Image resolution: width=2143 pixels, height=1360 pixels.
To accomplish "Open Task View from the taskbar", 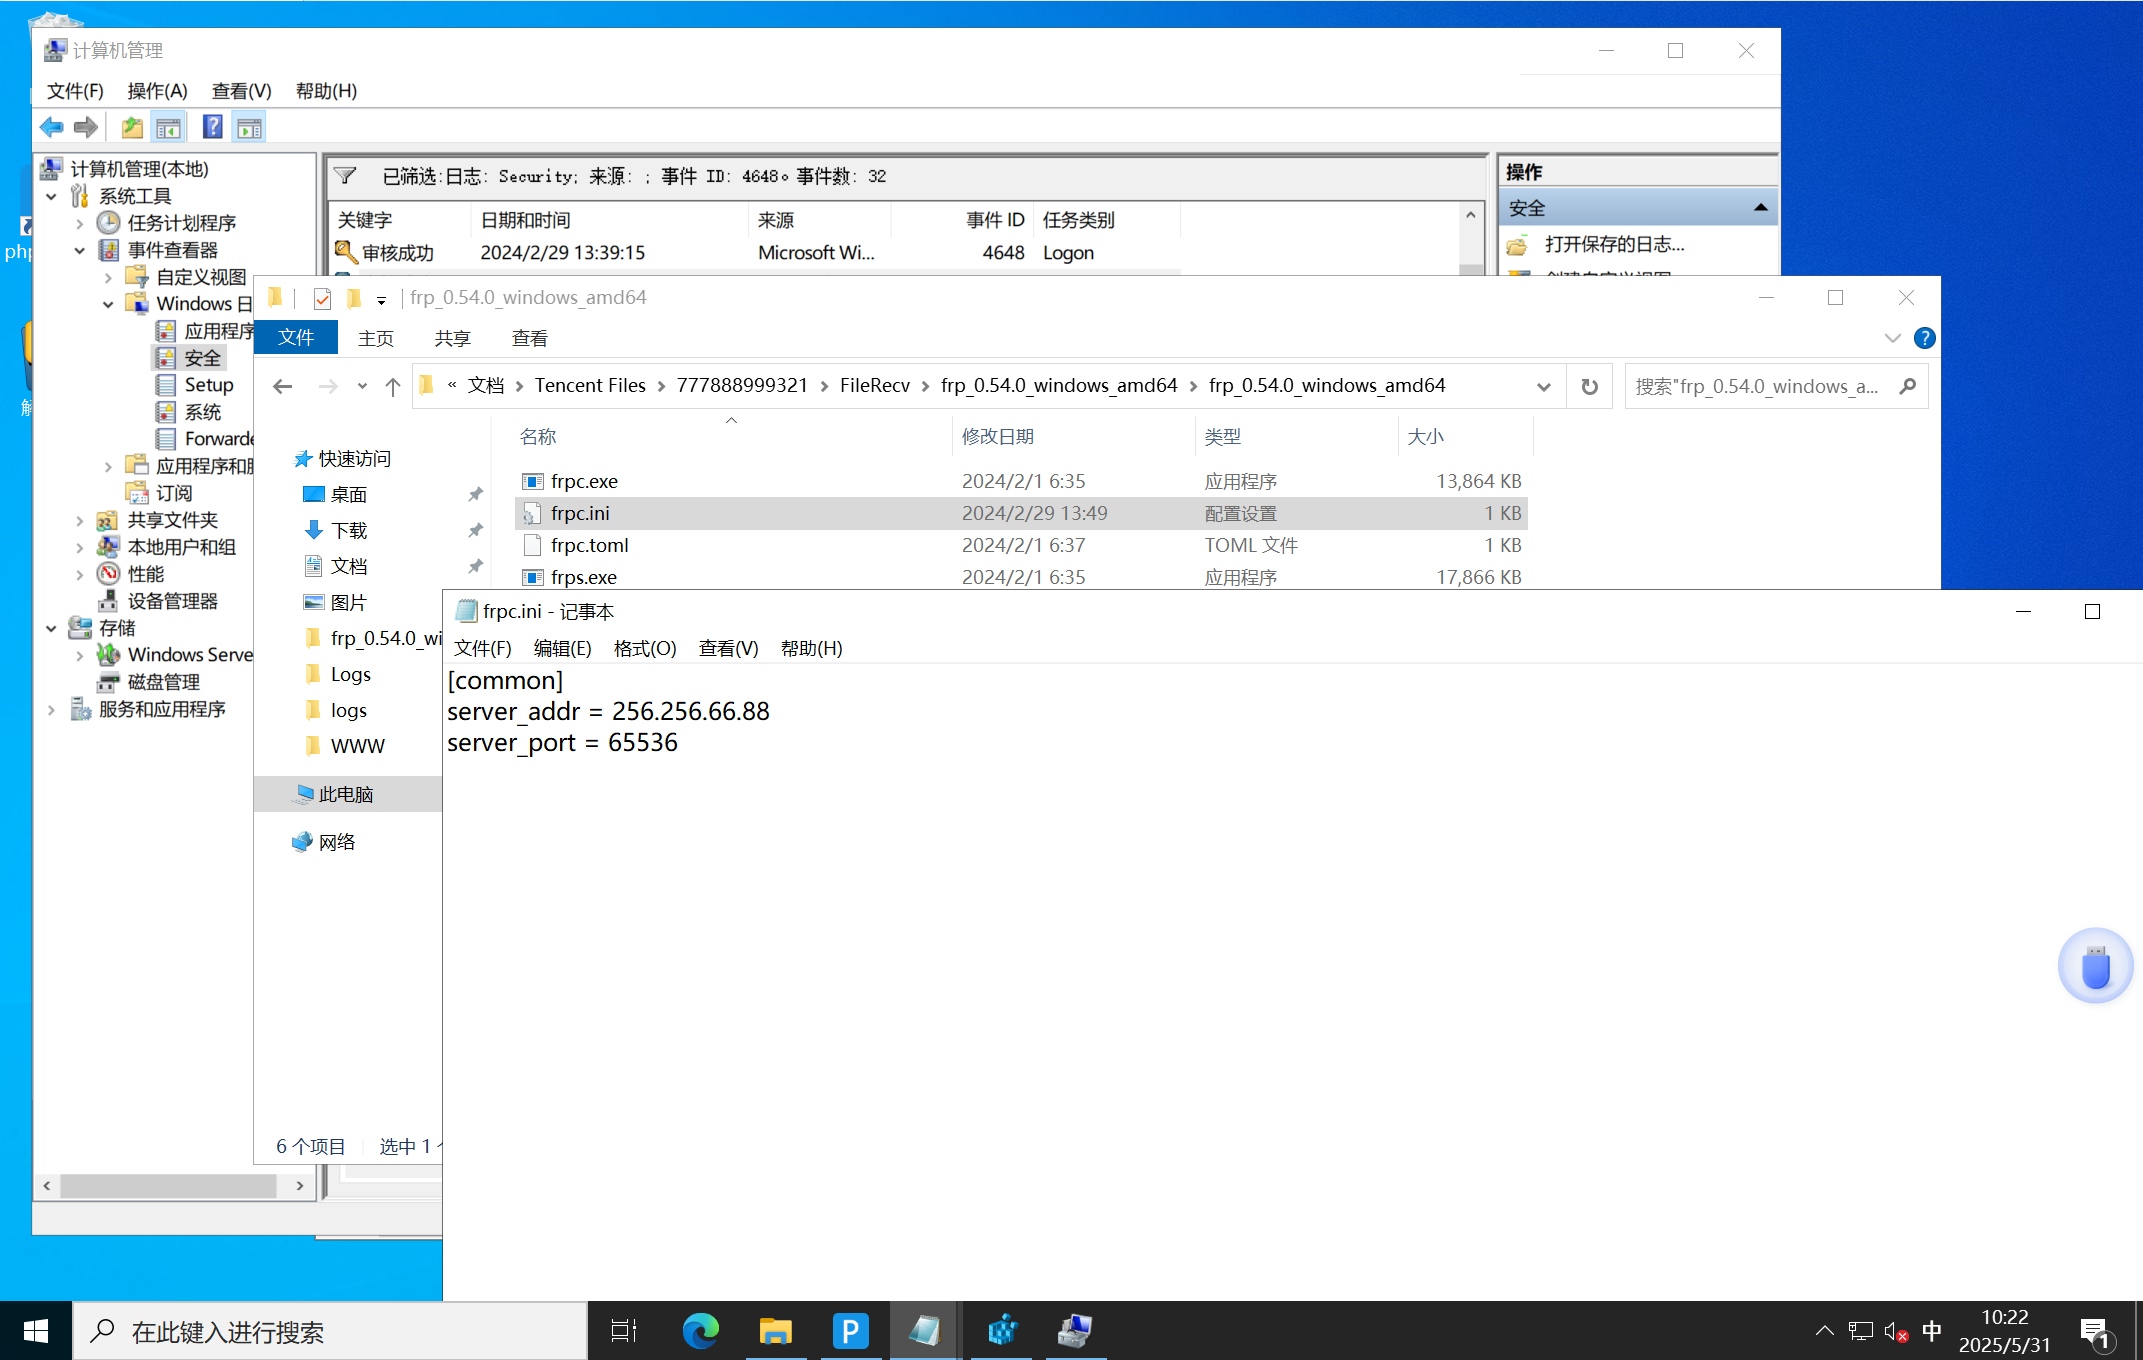I will click(x=624, y=1331).
